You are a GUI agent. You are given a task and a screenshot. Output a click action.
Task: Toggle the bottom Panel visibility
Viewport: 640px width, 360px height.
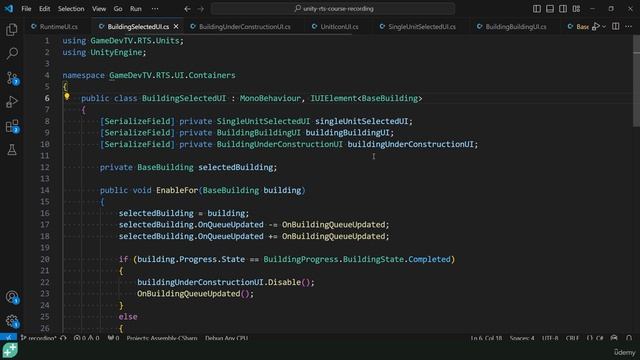[x=550, y=9]
